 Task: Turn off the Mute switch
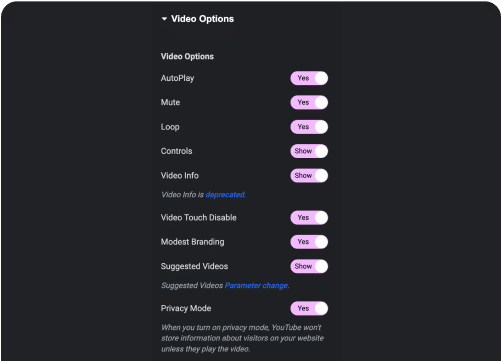click(x=309, y=103)
